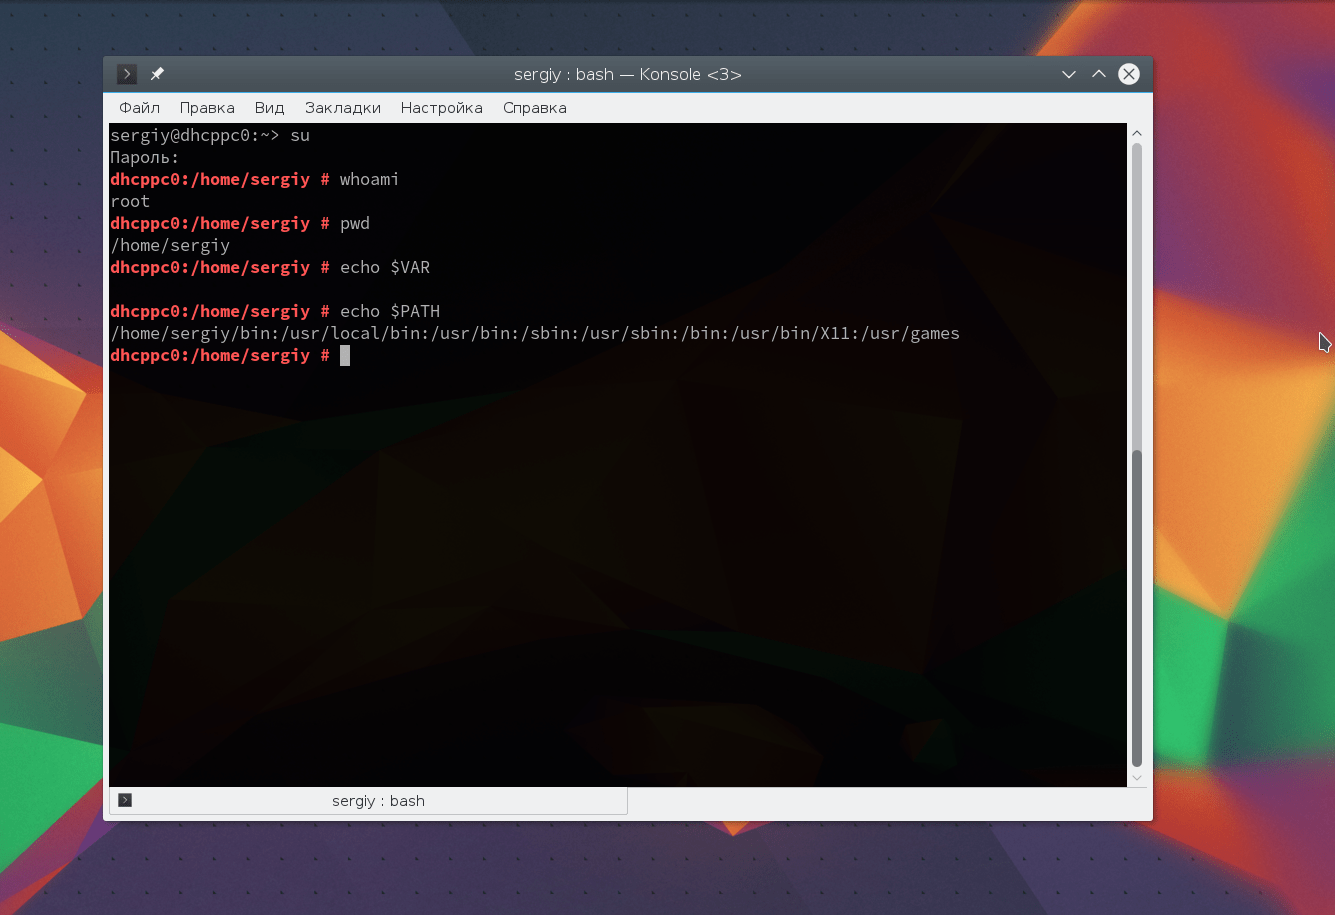Click the blinking cursor after the prompt
Image resolution: width=1335 pixels, height=915 pixels.
pos(344,355)
